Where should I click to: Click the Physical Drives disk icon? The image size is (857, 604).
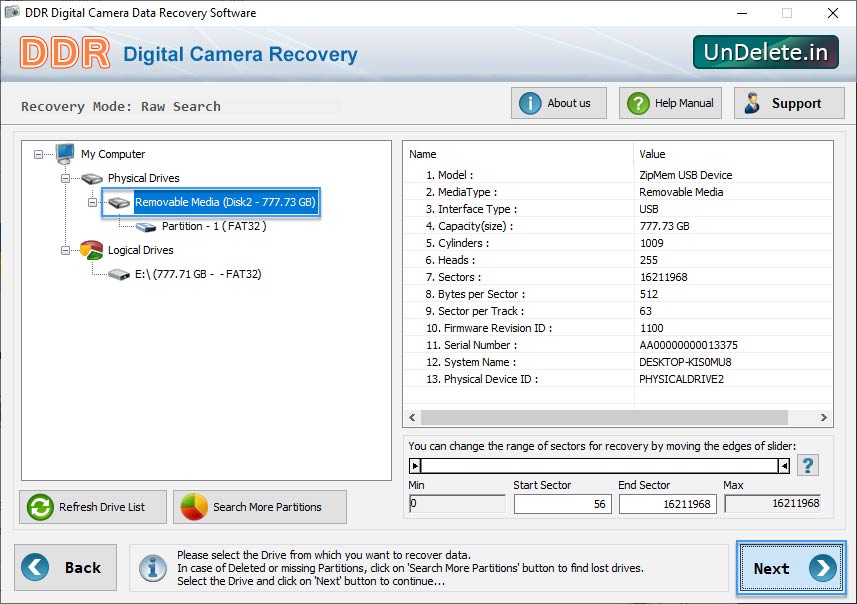coord(92,178)
